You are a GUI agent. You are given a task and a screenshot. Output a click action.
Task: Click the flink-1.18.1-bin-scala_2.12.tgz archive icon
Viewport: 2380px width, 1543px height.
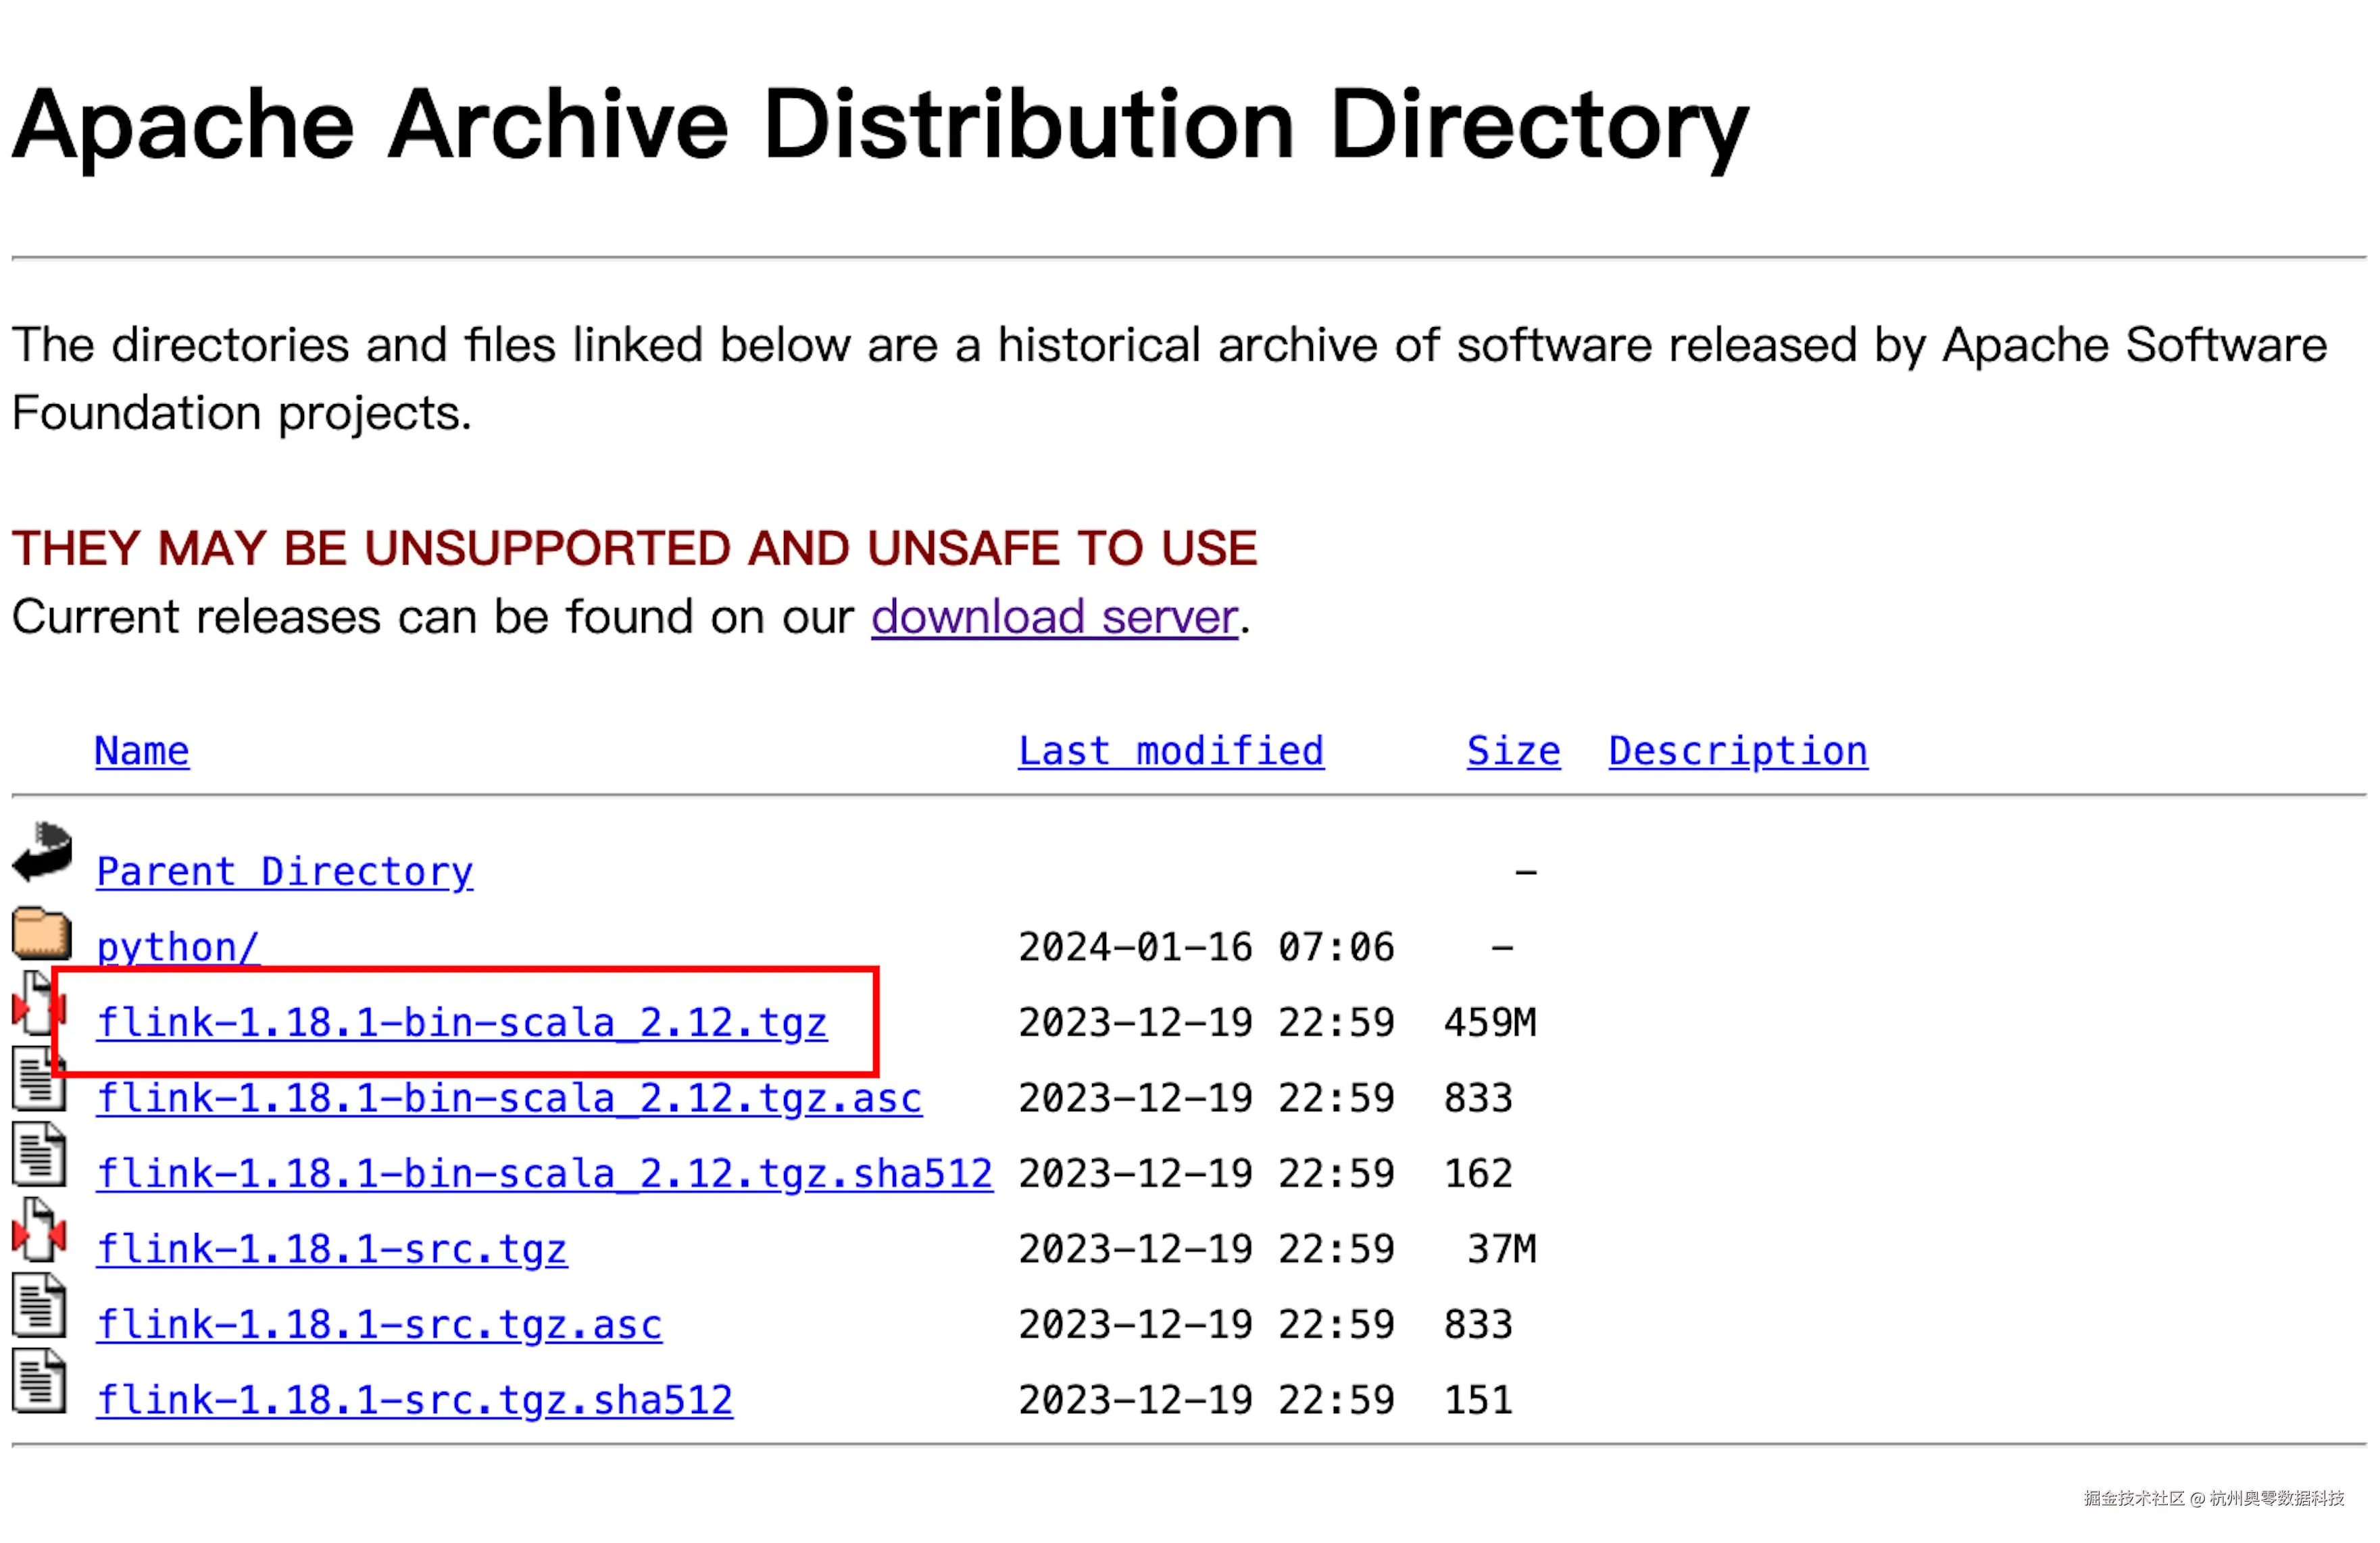pyautogui.click(x=39, y=1004)
